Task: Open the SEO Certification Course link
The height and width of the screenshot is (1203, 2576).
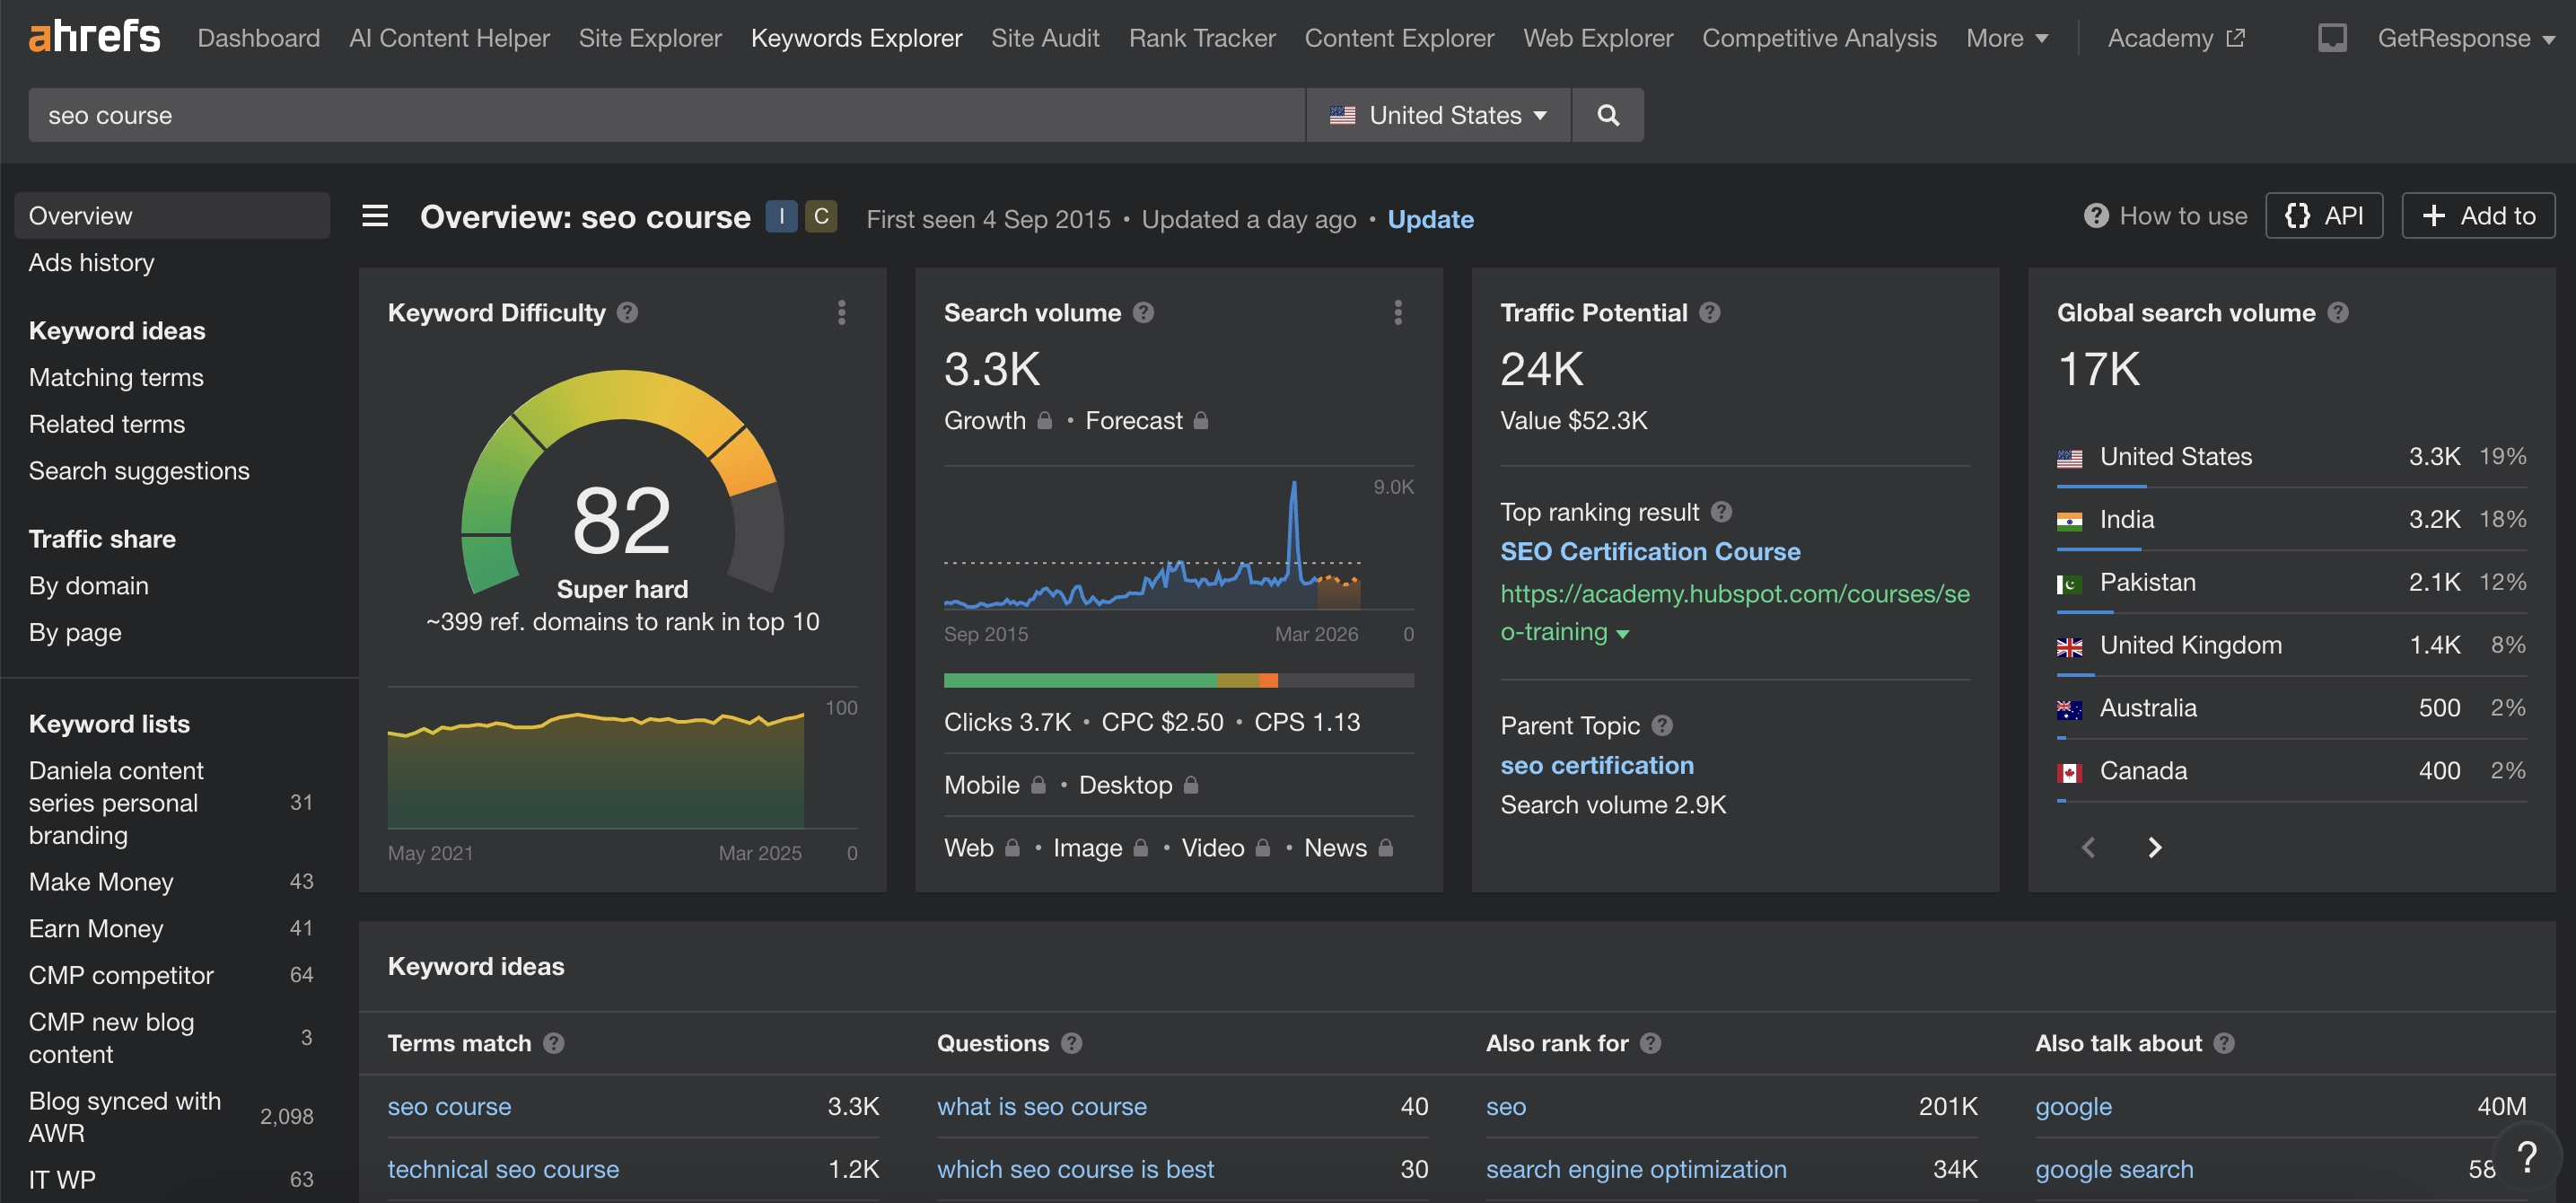Action: point(1650,551)
